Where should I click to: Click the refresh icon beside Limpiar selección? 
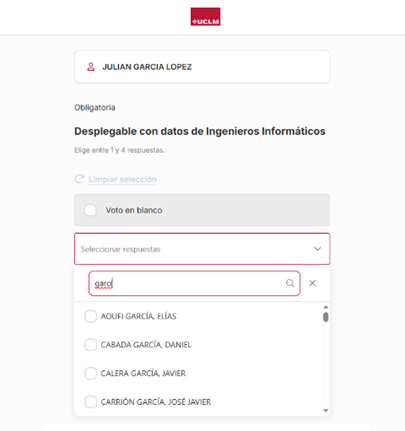(x=79, y=179)
